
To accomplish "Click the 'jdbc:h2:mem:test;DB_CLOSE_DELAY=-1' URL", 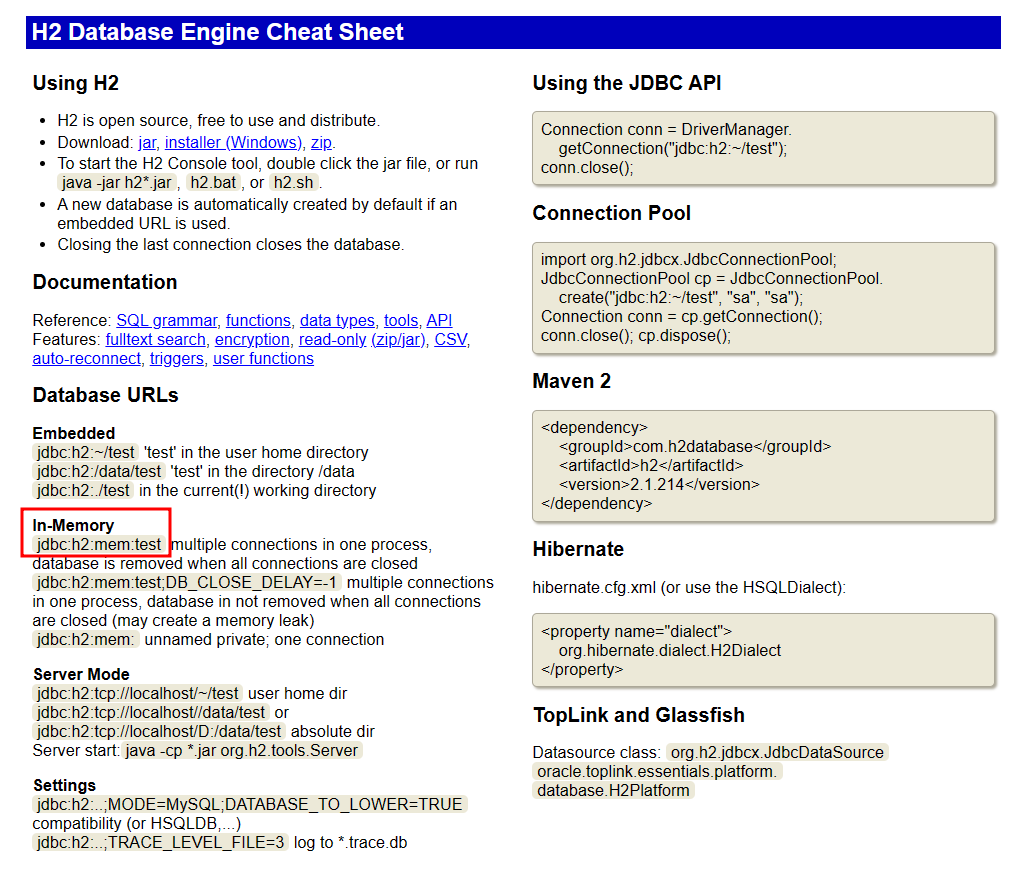I will click(x=187, y=583).
